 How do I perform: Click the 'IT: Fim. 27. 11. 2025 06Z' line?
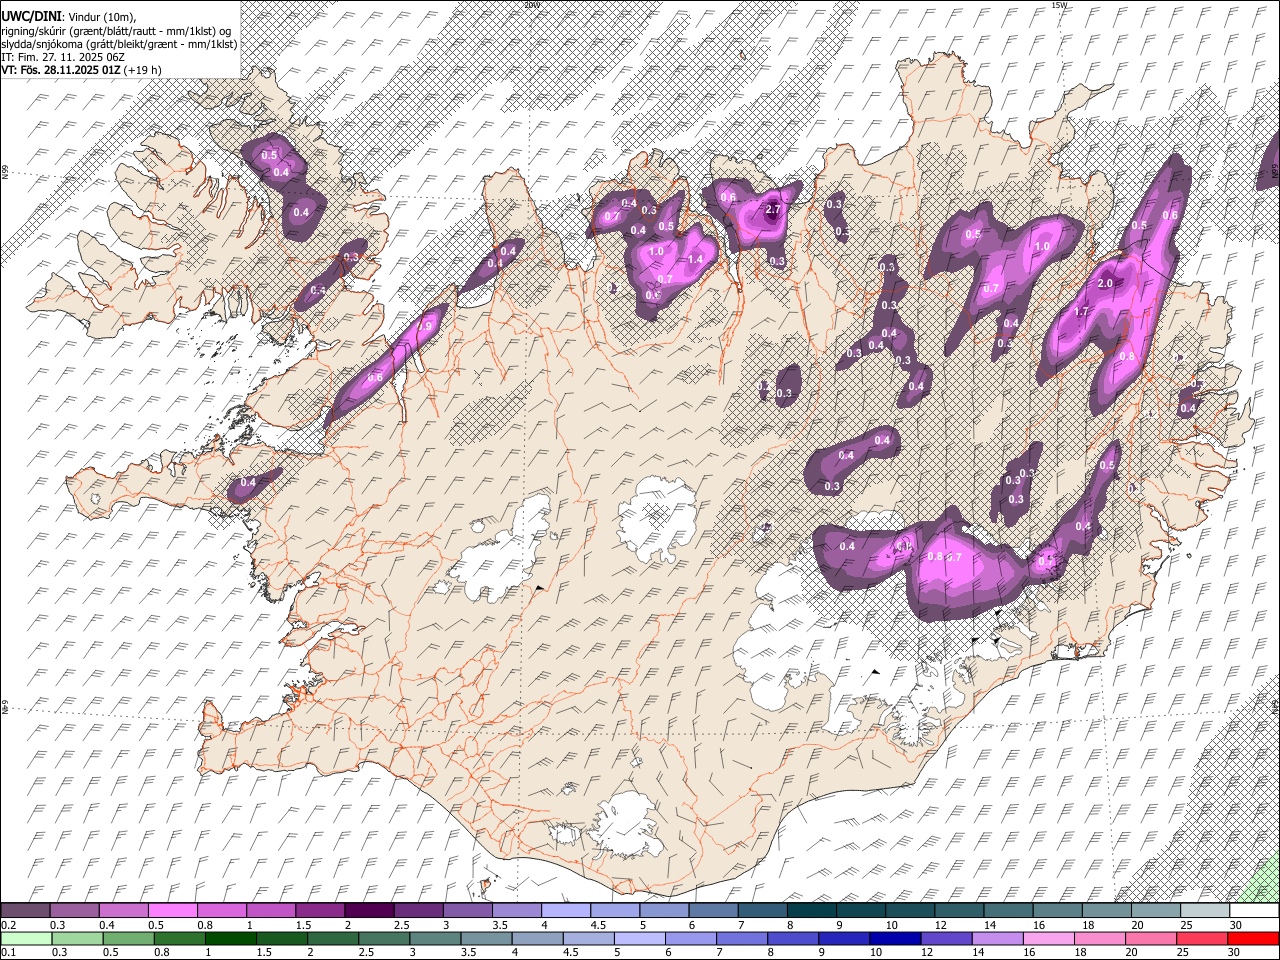point(63,57)
